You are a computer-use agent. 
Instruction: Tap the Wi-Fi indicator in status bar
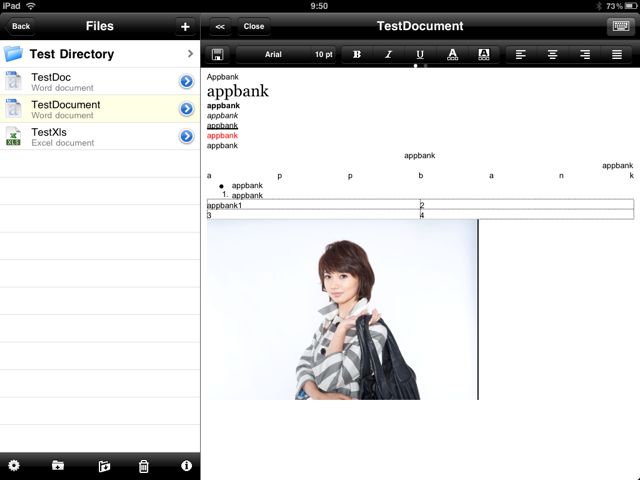[x=31, y=6]
